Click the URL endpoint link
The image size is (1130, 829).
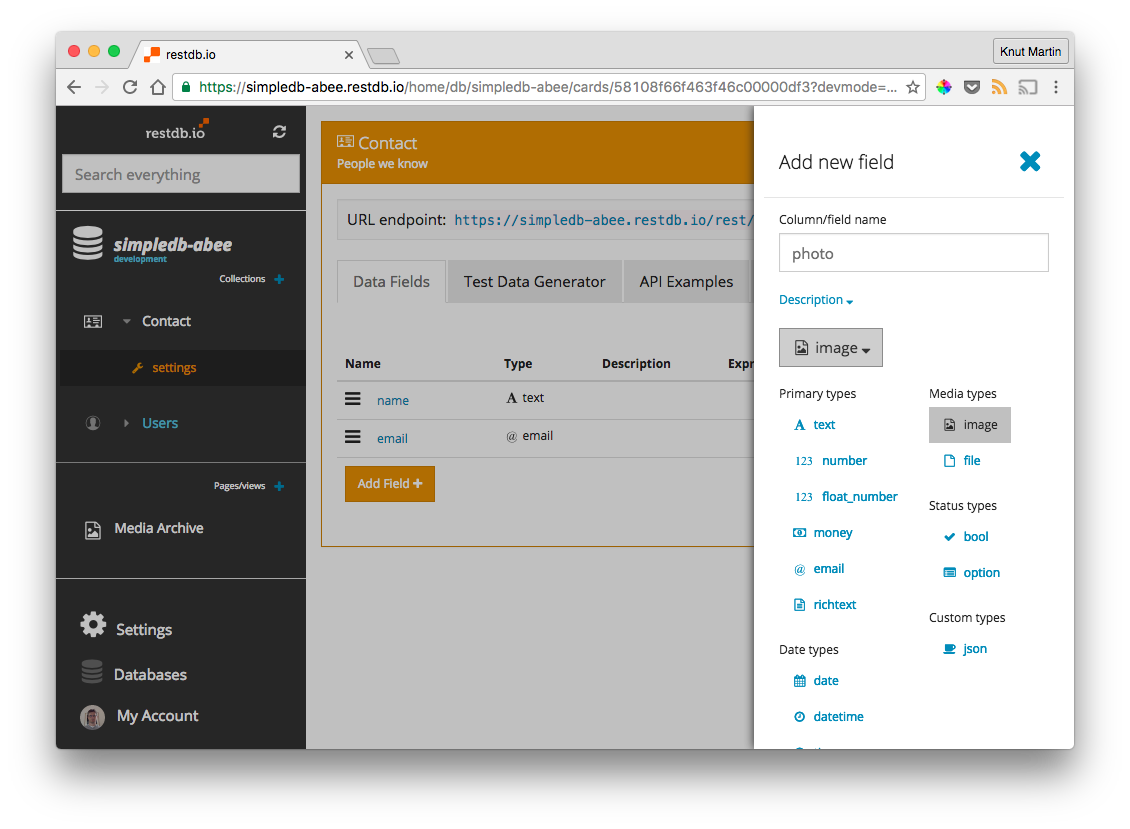[x=604, y=220]
